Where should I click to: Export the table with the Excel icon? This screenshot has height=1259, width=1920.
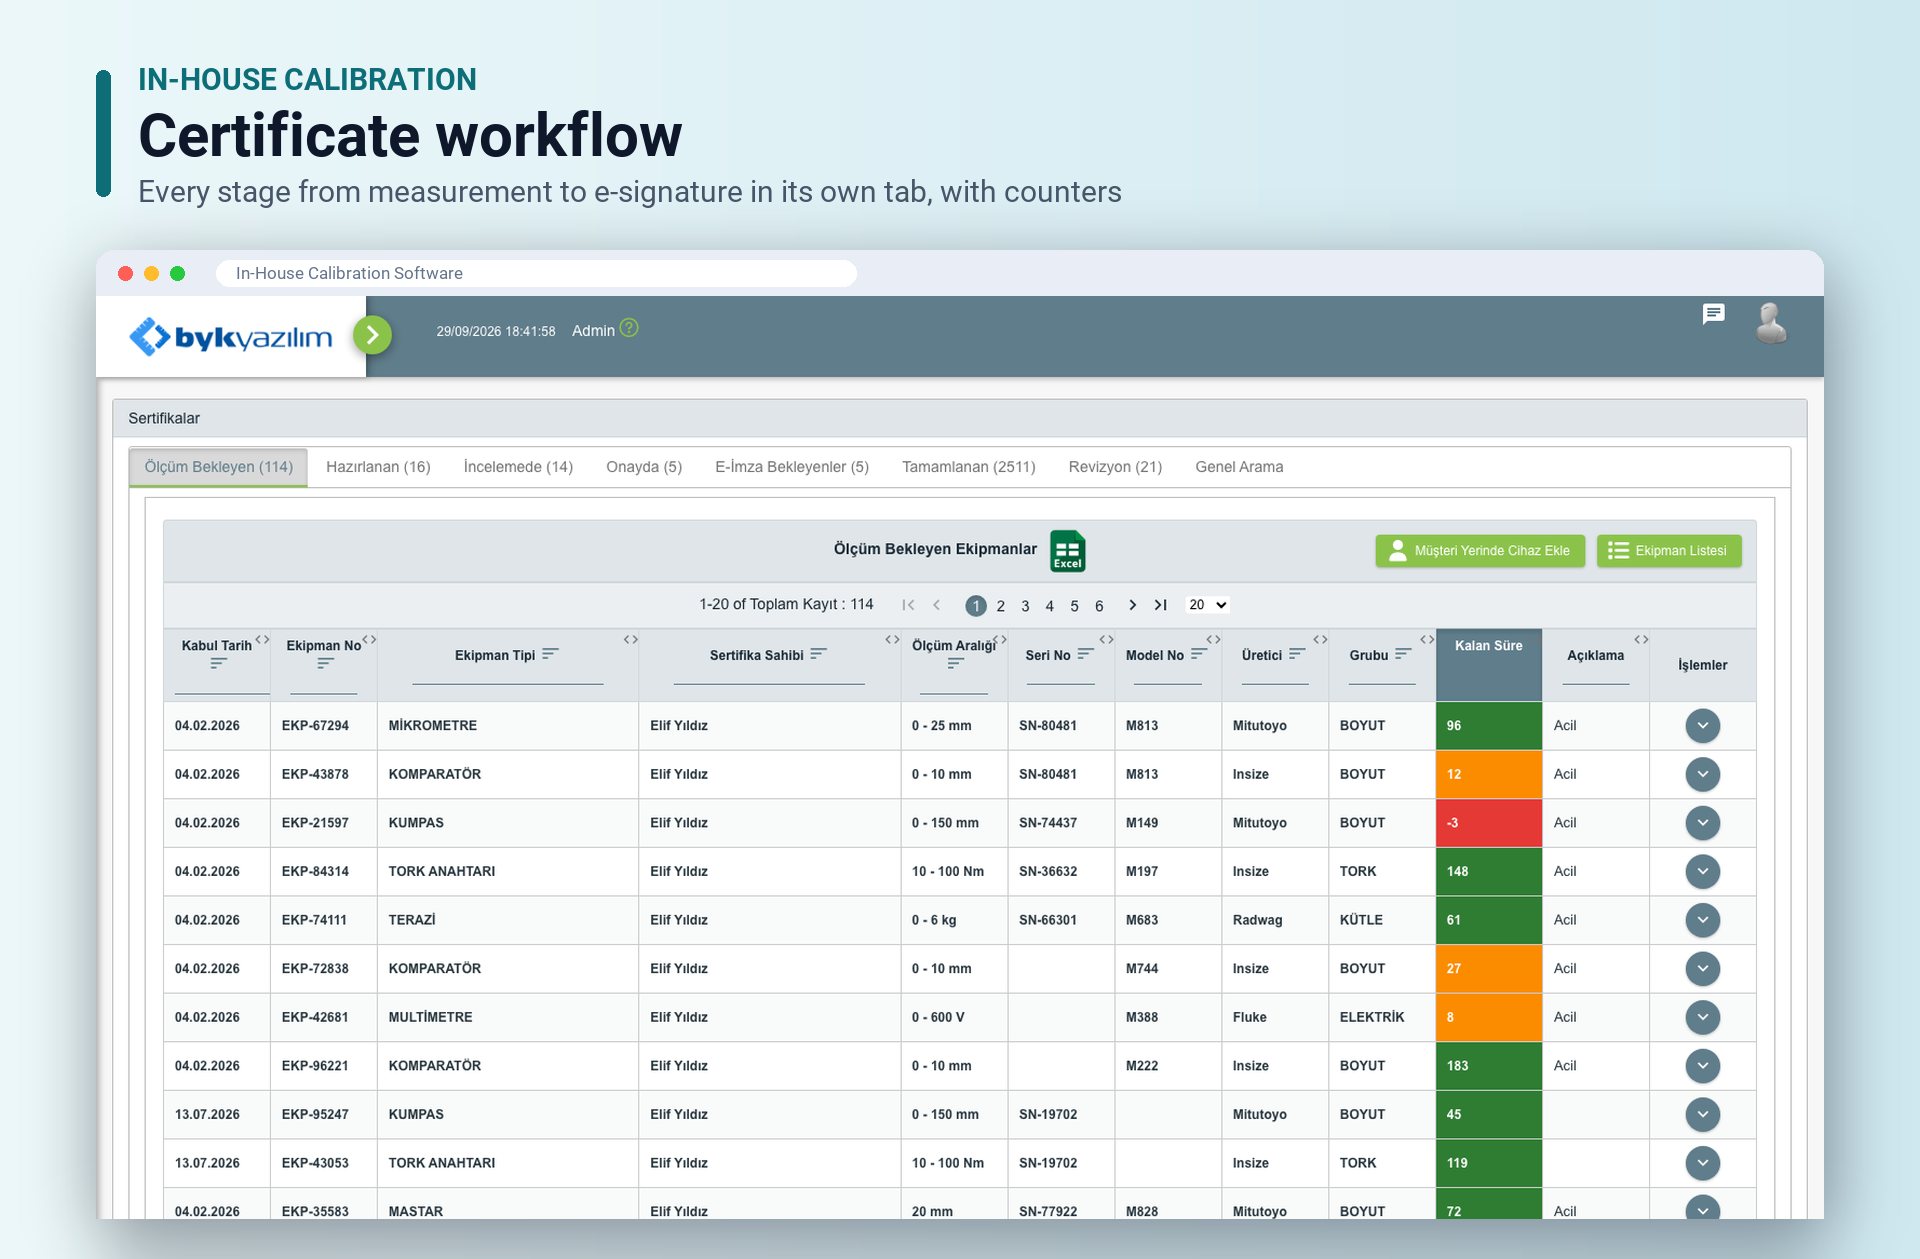(x=1067, y=551)
